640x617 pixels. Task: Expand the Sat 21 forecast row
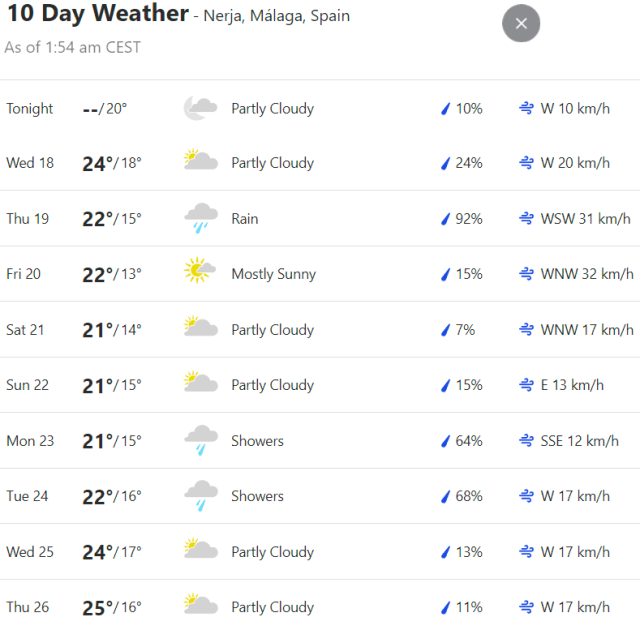tap(320, 330)
